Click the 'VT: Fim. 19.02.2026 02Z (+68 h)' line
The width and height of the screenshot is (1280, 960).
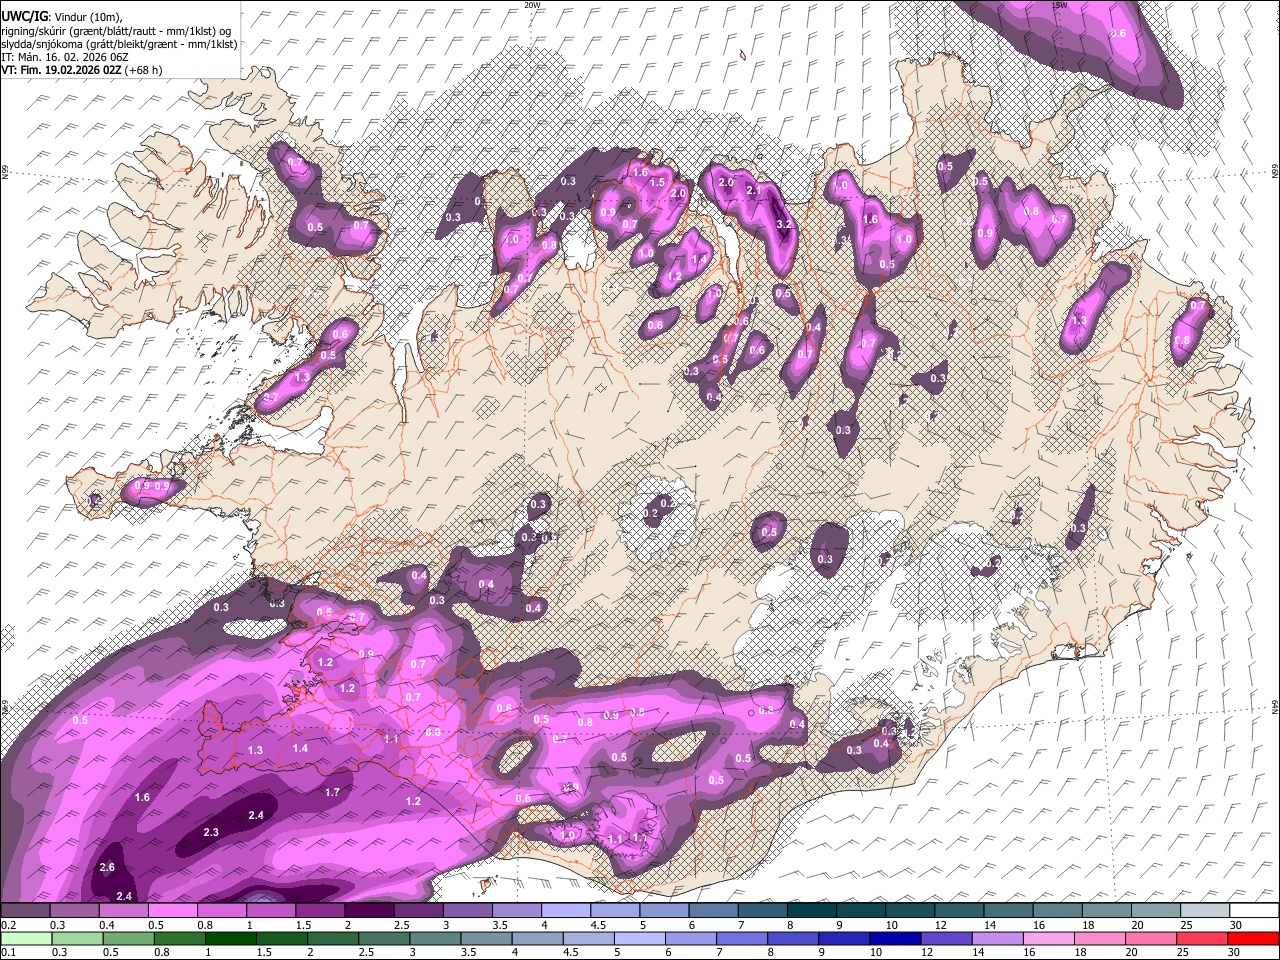82,70
